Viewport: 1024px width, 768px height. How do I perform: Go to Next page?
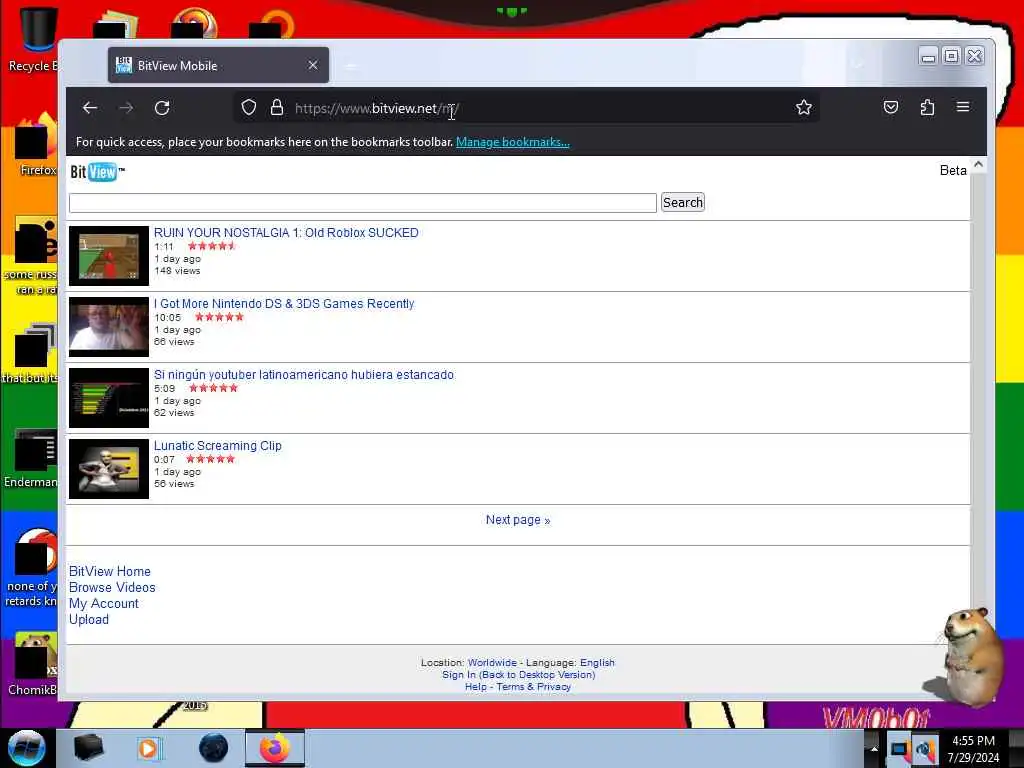(x=518, y=520)
